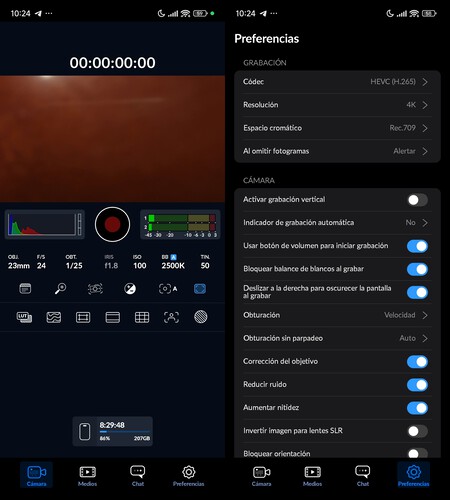
Task: Tap do-not-disturb moon icon in left status bar
Action: click(x=161, y=13)
